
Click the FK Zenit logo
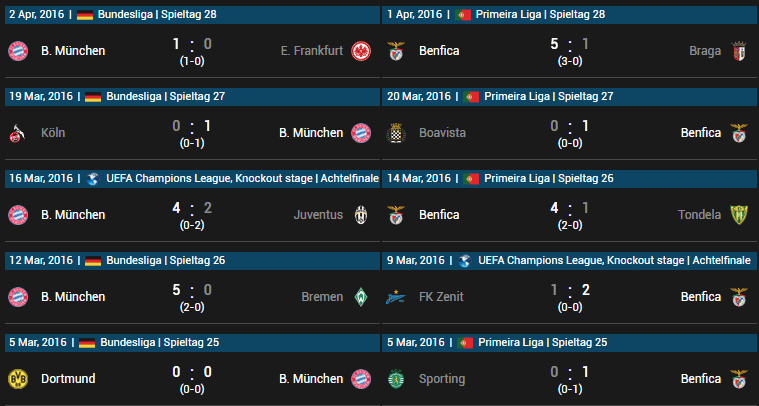(x=395, y=297)
